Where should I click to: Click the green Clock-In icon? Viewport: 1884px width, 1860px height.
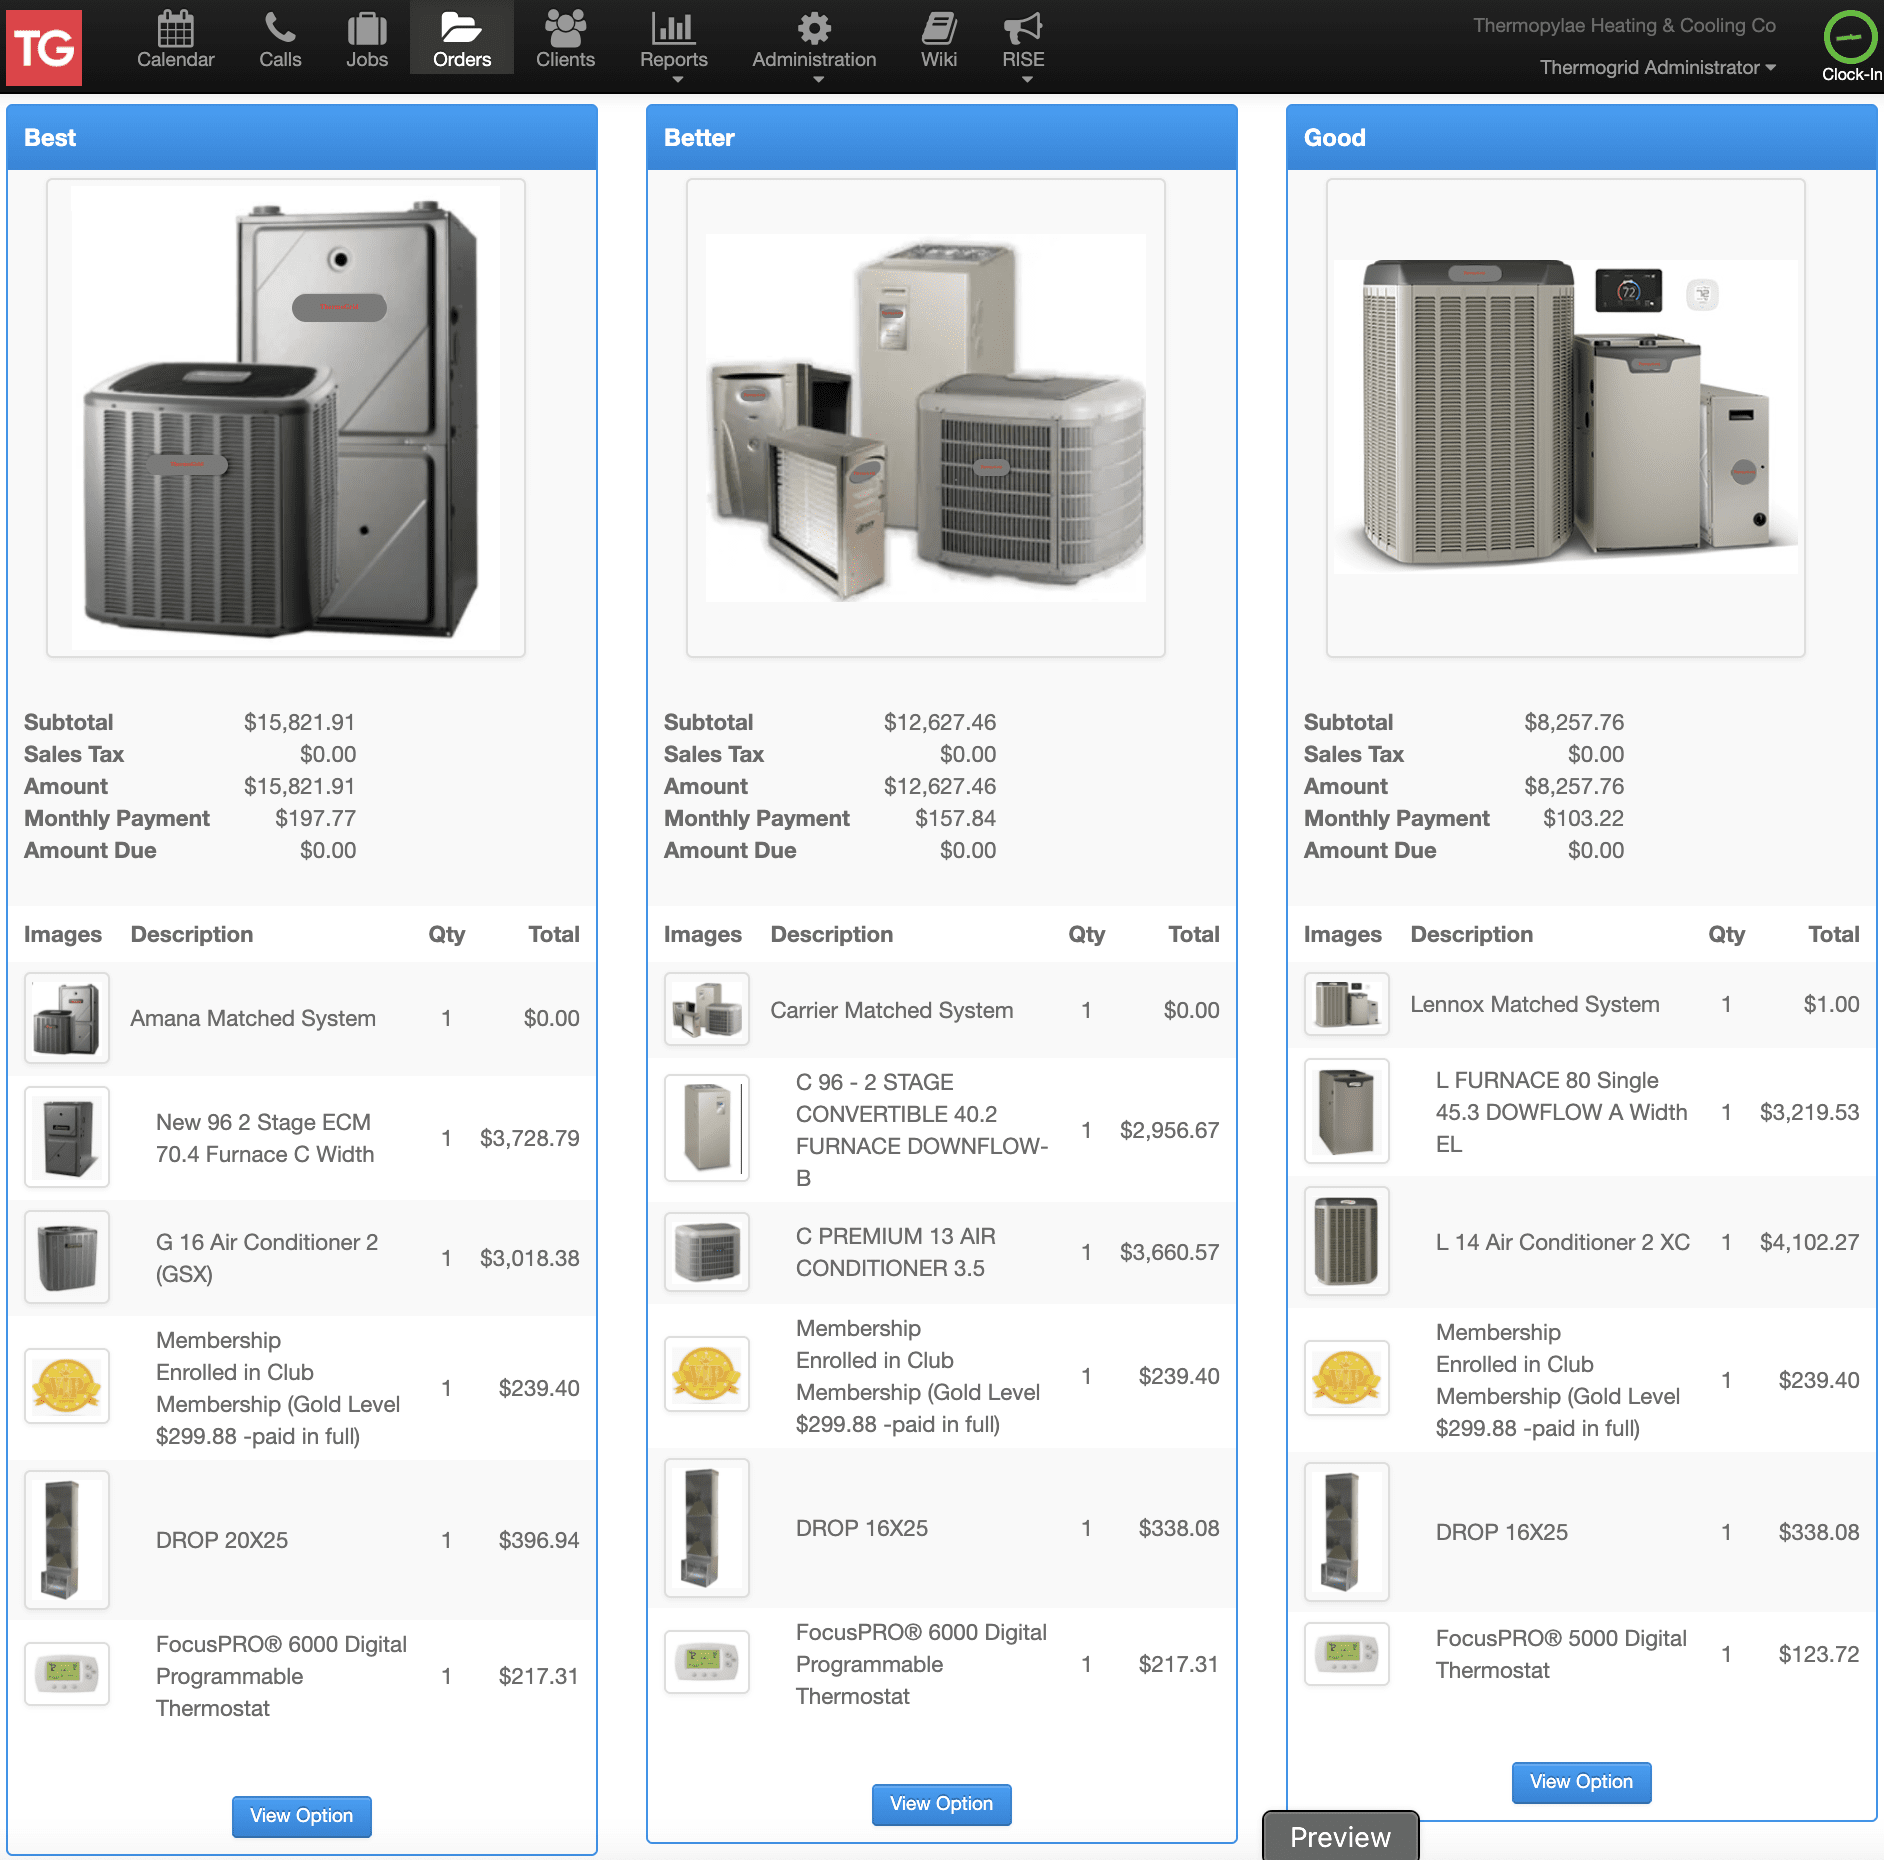1847,38
